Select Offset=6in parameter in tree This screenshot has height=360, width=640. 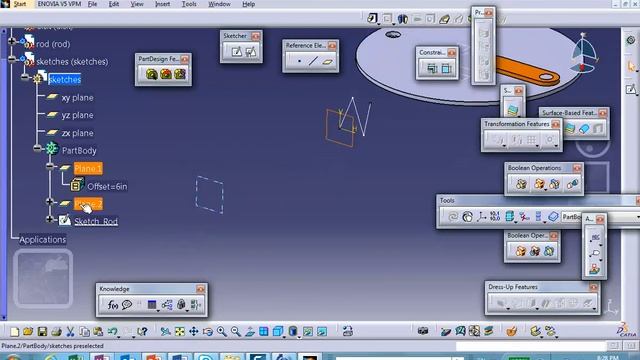pos(107,187)
